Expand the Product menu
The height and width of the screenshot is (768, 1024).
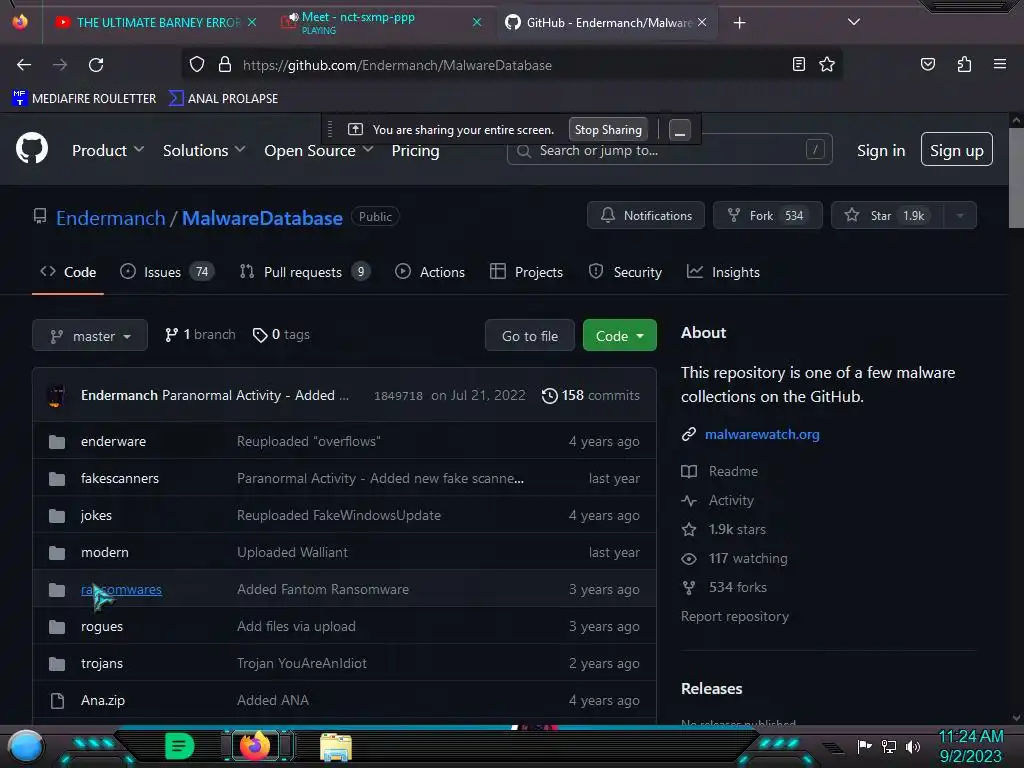[x=108, y=151]
